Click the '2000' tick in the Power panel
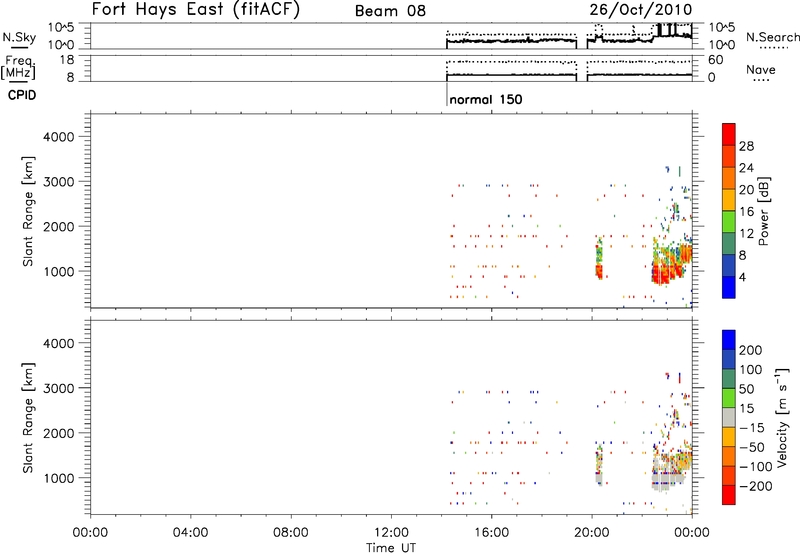 58,226
